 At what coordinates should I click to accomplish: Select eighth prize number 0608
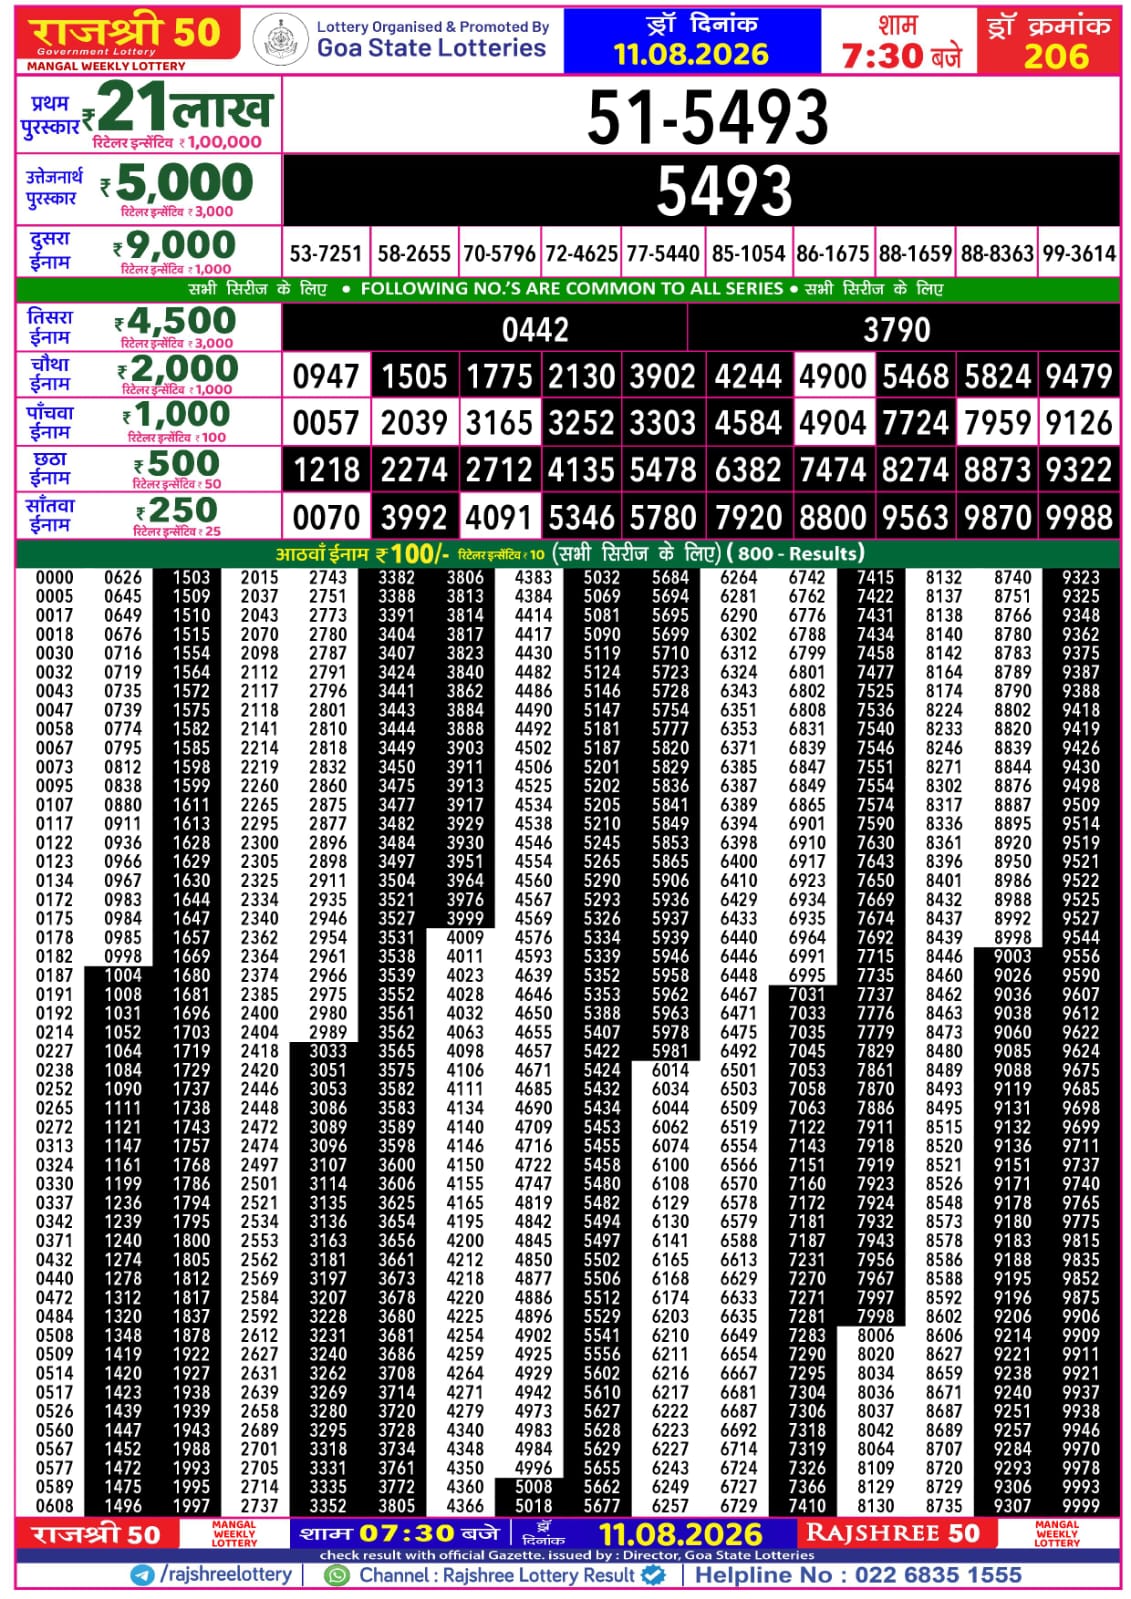(55, 1506)
